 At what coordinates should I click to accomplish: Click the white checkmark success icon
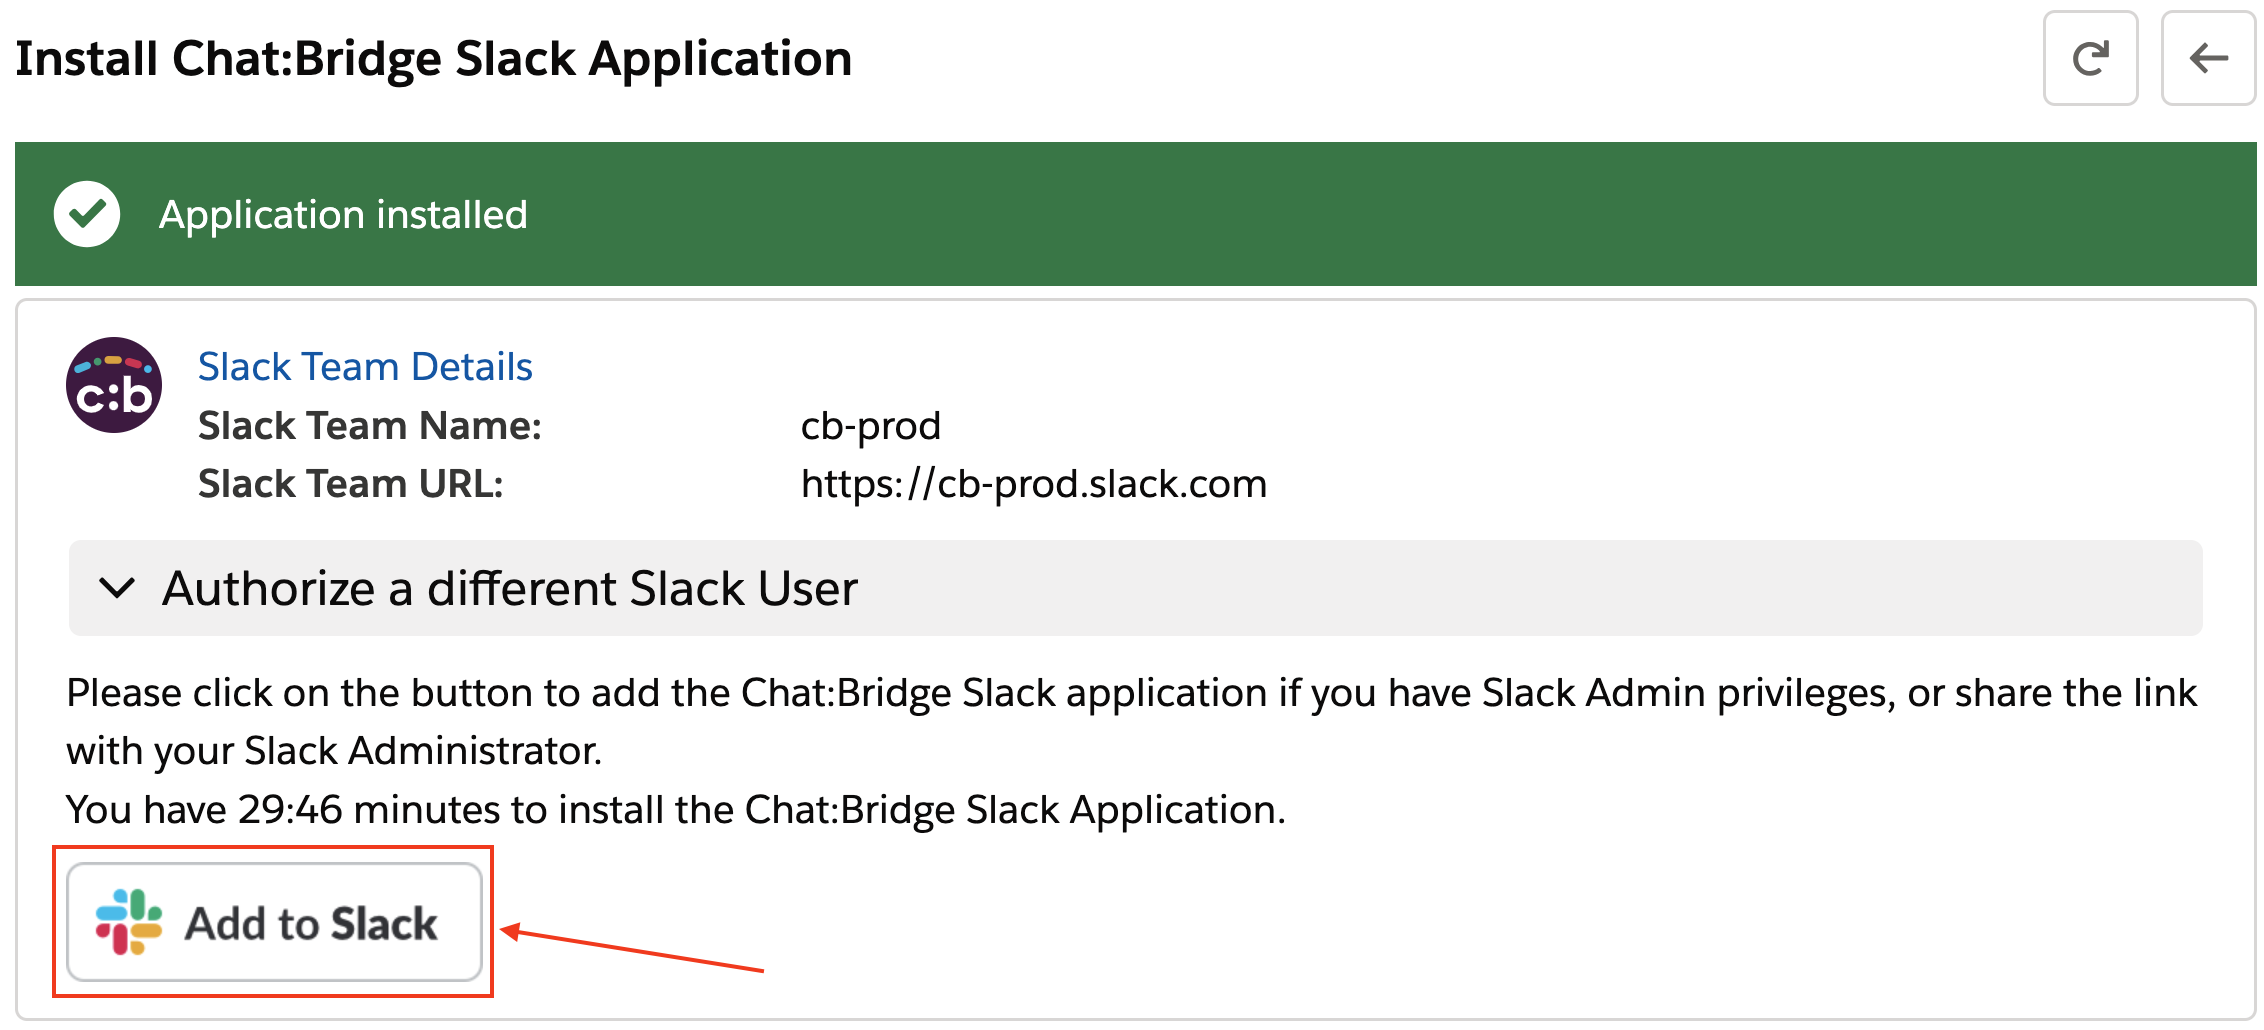[87, 214]
